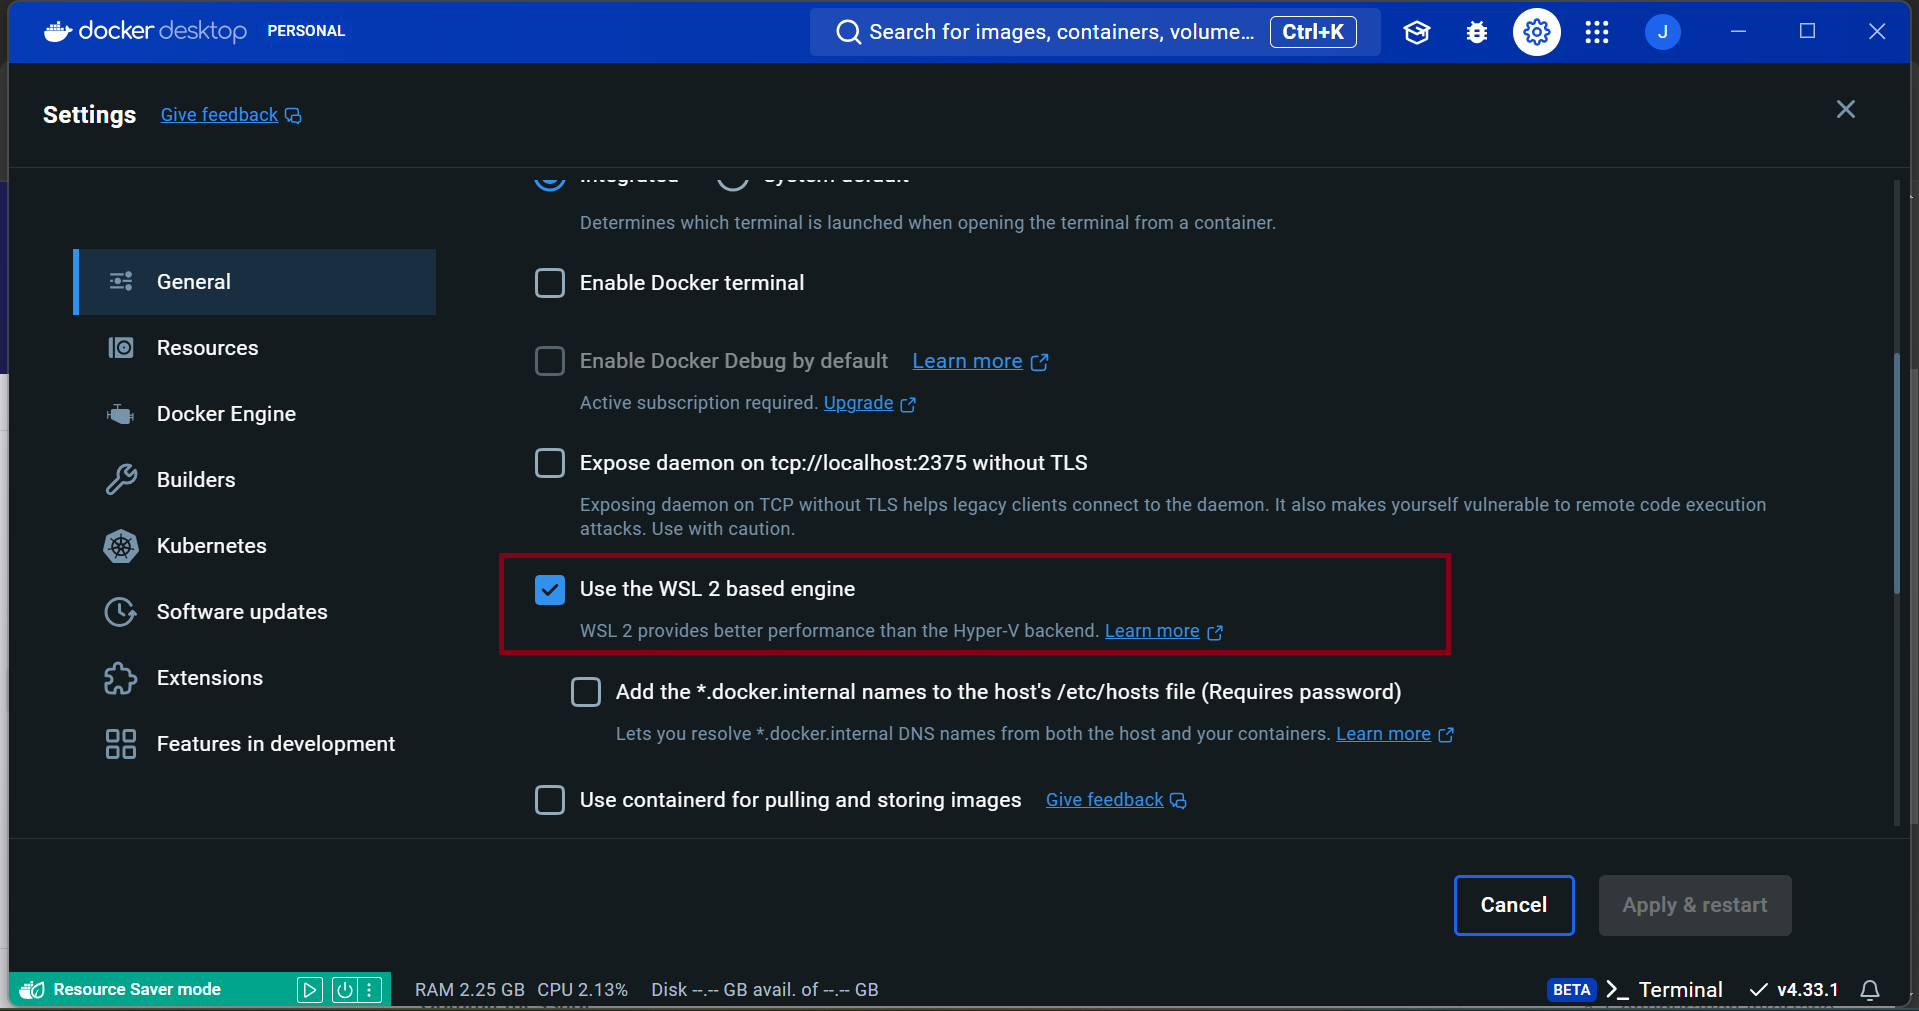
Task: Click the Extensions puzzle piece icon
Action: pos(121,678)
